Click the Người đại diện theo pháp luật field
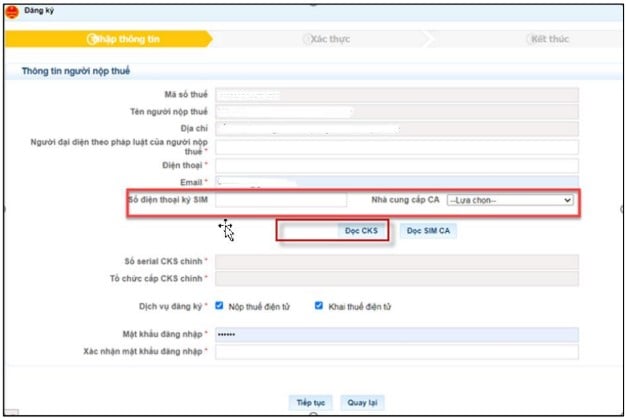Viewport: 626px width, 418px height. [x=397, y=147]
